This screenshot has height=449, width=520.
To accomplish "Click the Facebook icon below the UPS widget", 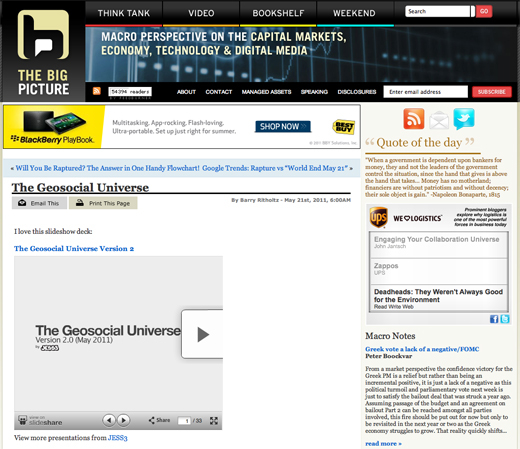I will [494, 319].
